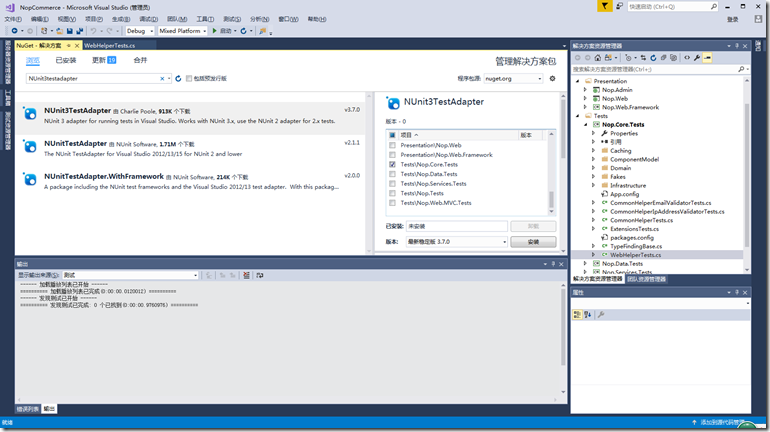Image resolution: width=770 pixels, height=432 pixels.
Task: Switch to the 已安装 NuGet tab
Action: (x=66, y=60)
